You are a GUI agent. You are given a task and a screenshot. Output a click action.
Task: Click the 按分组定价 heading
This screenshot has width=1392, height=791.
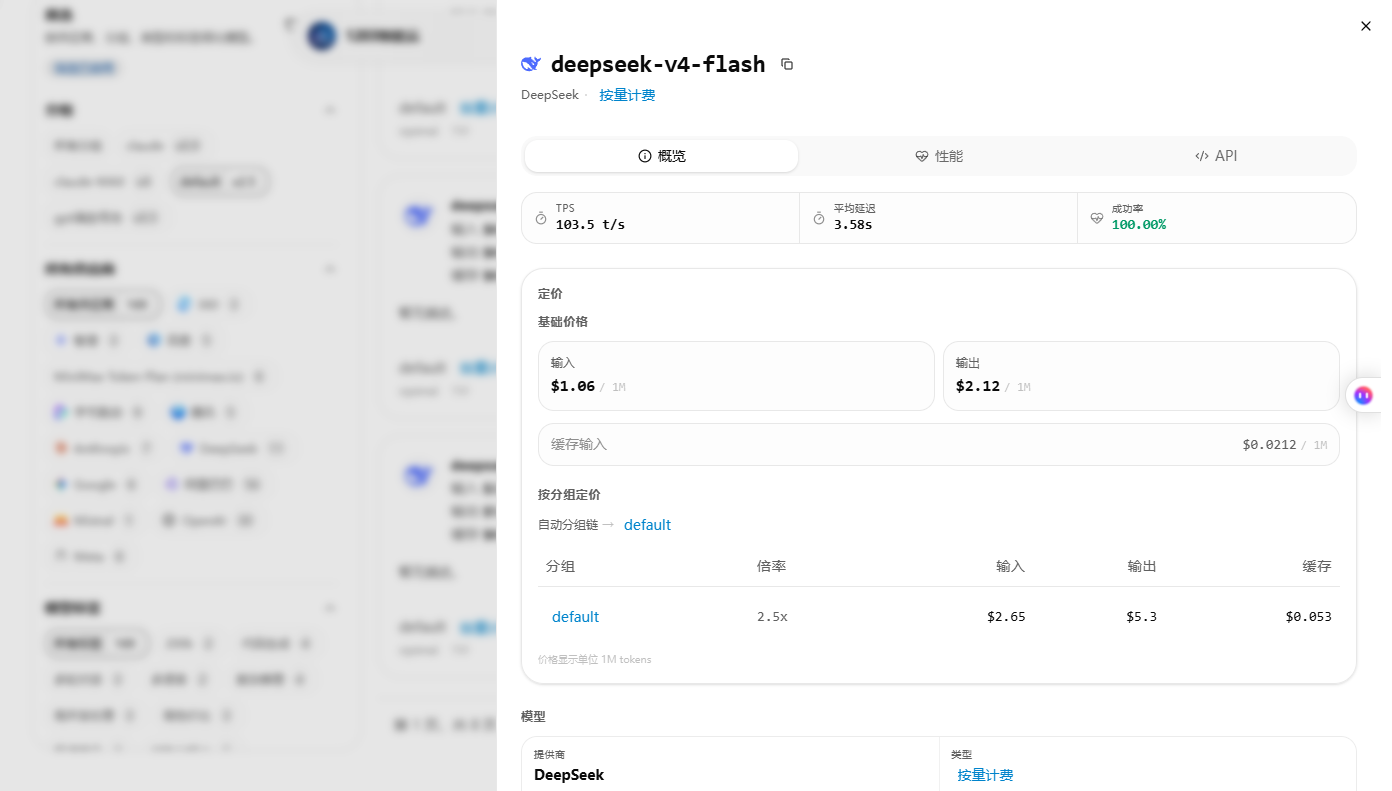[x=569, y=495]
